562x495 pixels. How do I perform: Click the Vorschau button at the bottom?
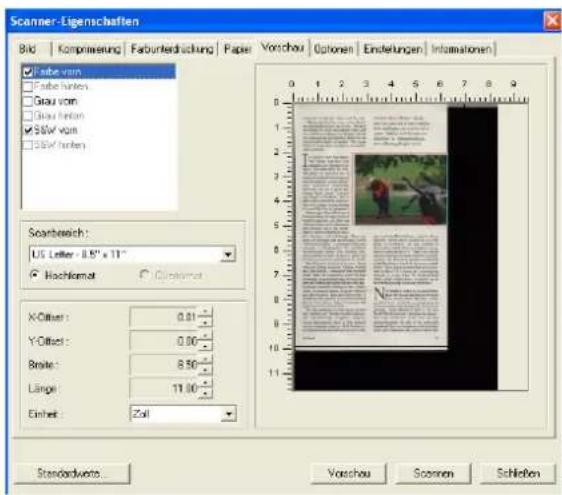click(x=349, y=473)
